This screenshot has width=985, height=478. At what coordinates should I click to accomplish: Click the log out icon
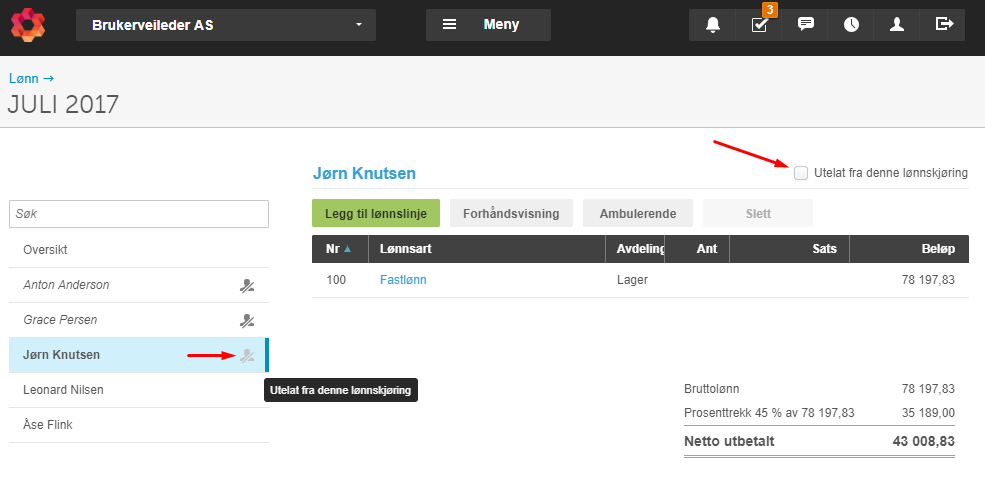[943, 25]
